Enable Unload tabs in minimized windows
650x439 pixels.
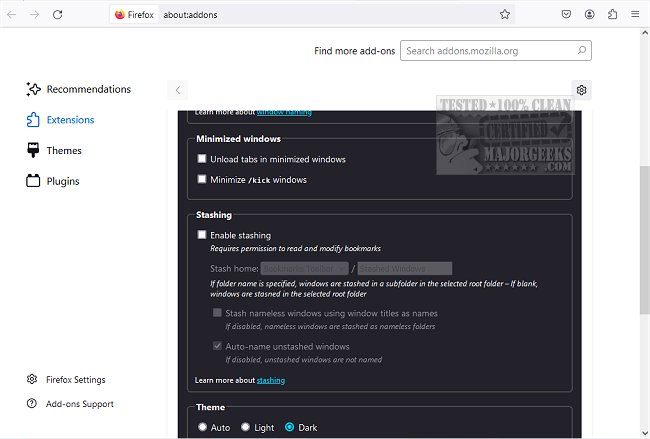point(202,159)
